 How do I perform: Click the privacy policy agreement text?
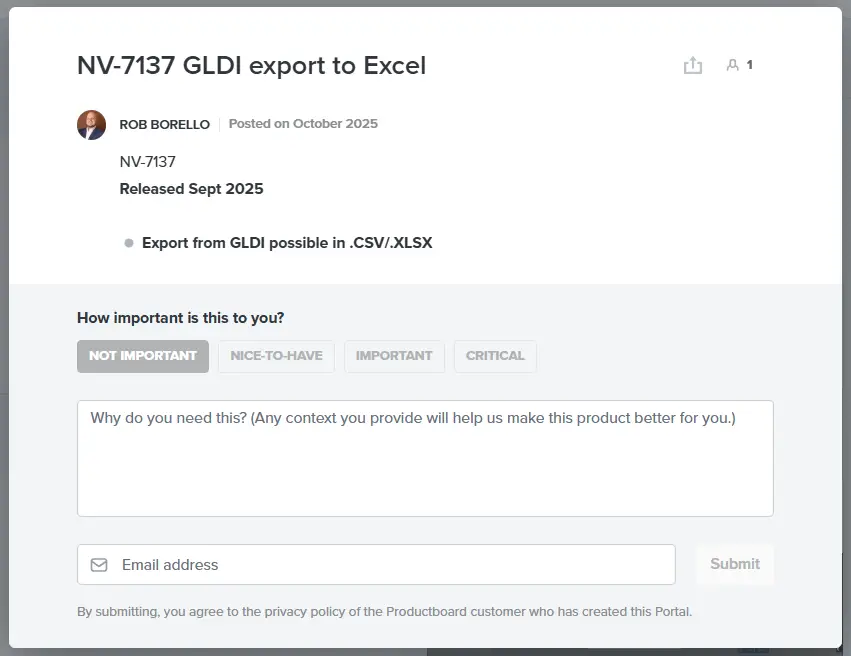[384, 612]
